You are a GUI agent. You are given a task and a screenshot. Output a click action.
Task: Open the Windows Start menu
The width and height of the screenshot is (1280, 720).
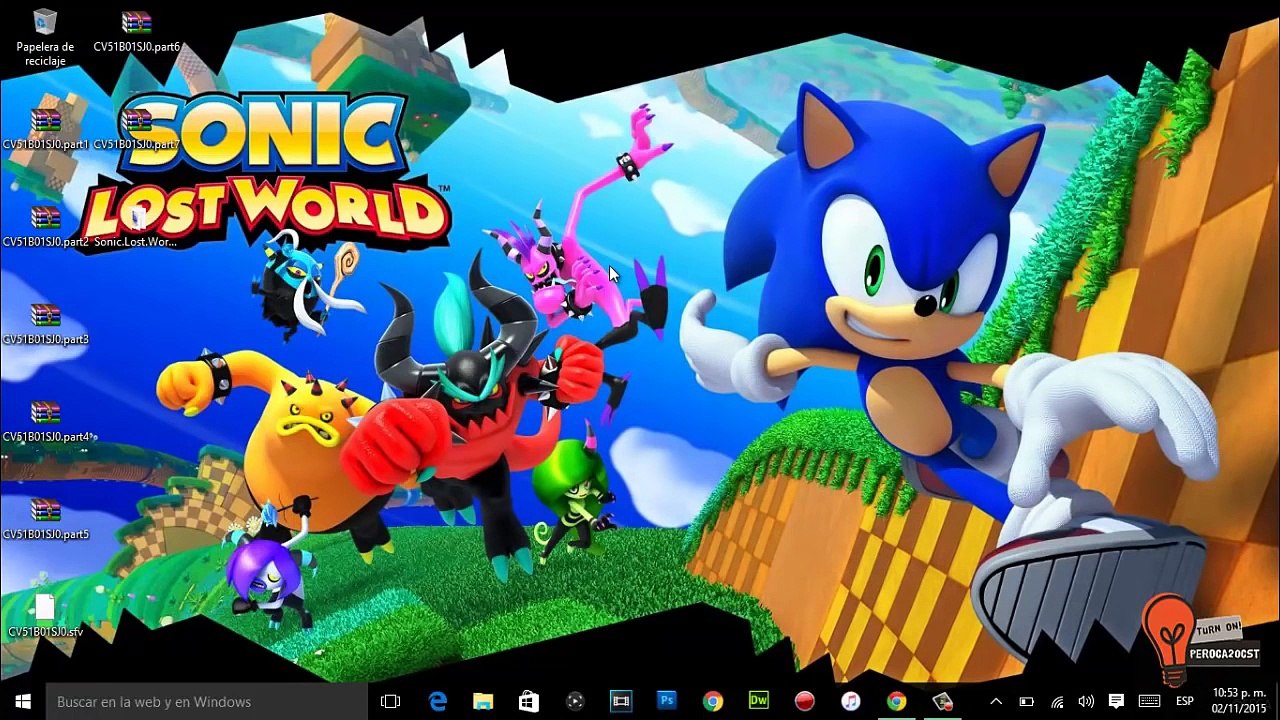pos(23,701)
